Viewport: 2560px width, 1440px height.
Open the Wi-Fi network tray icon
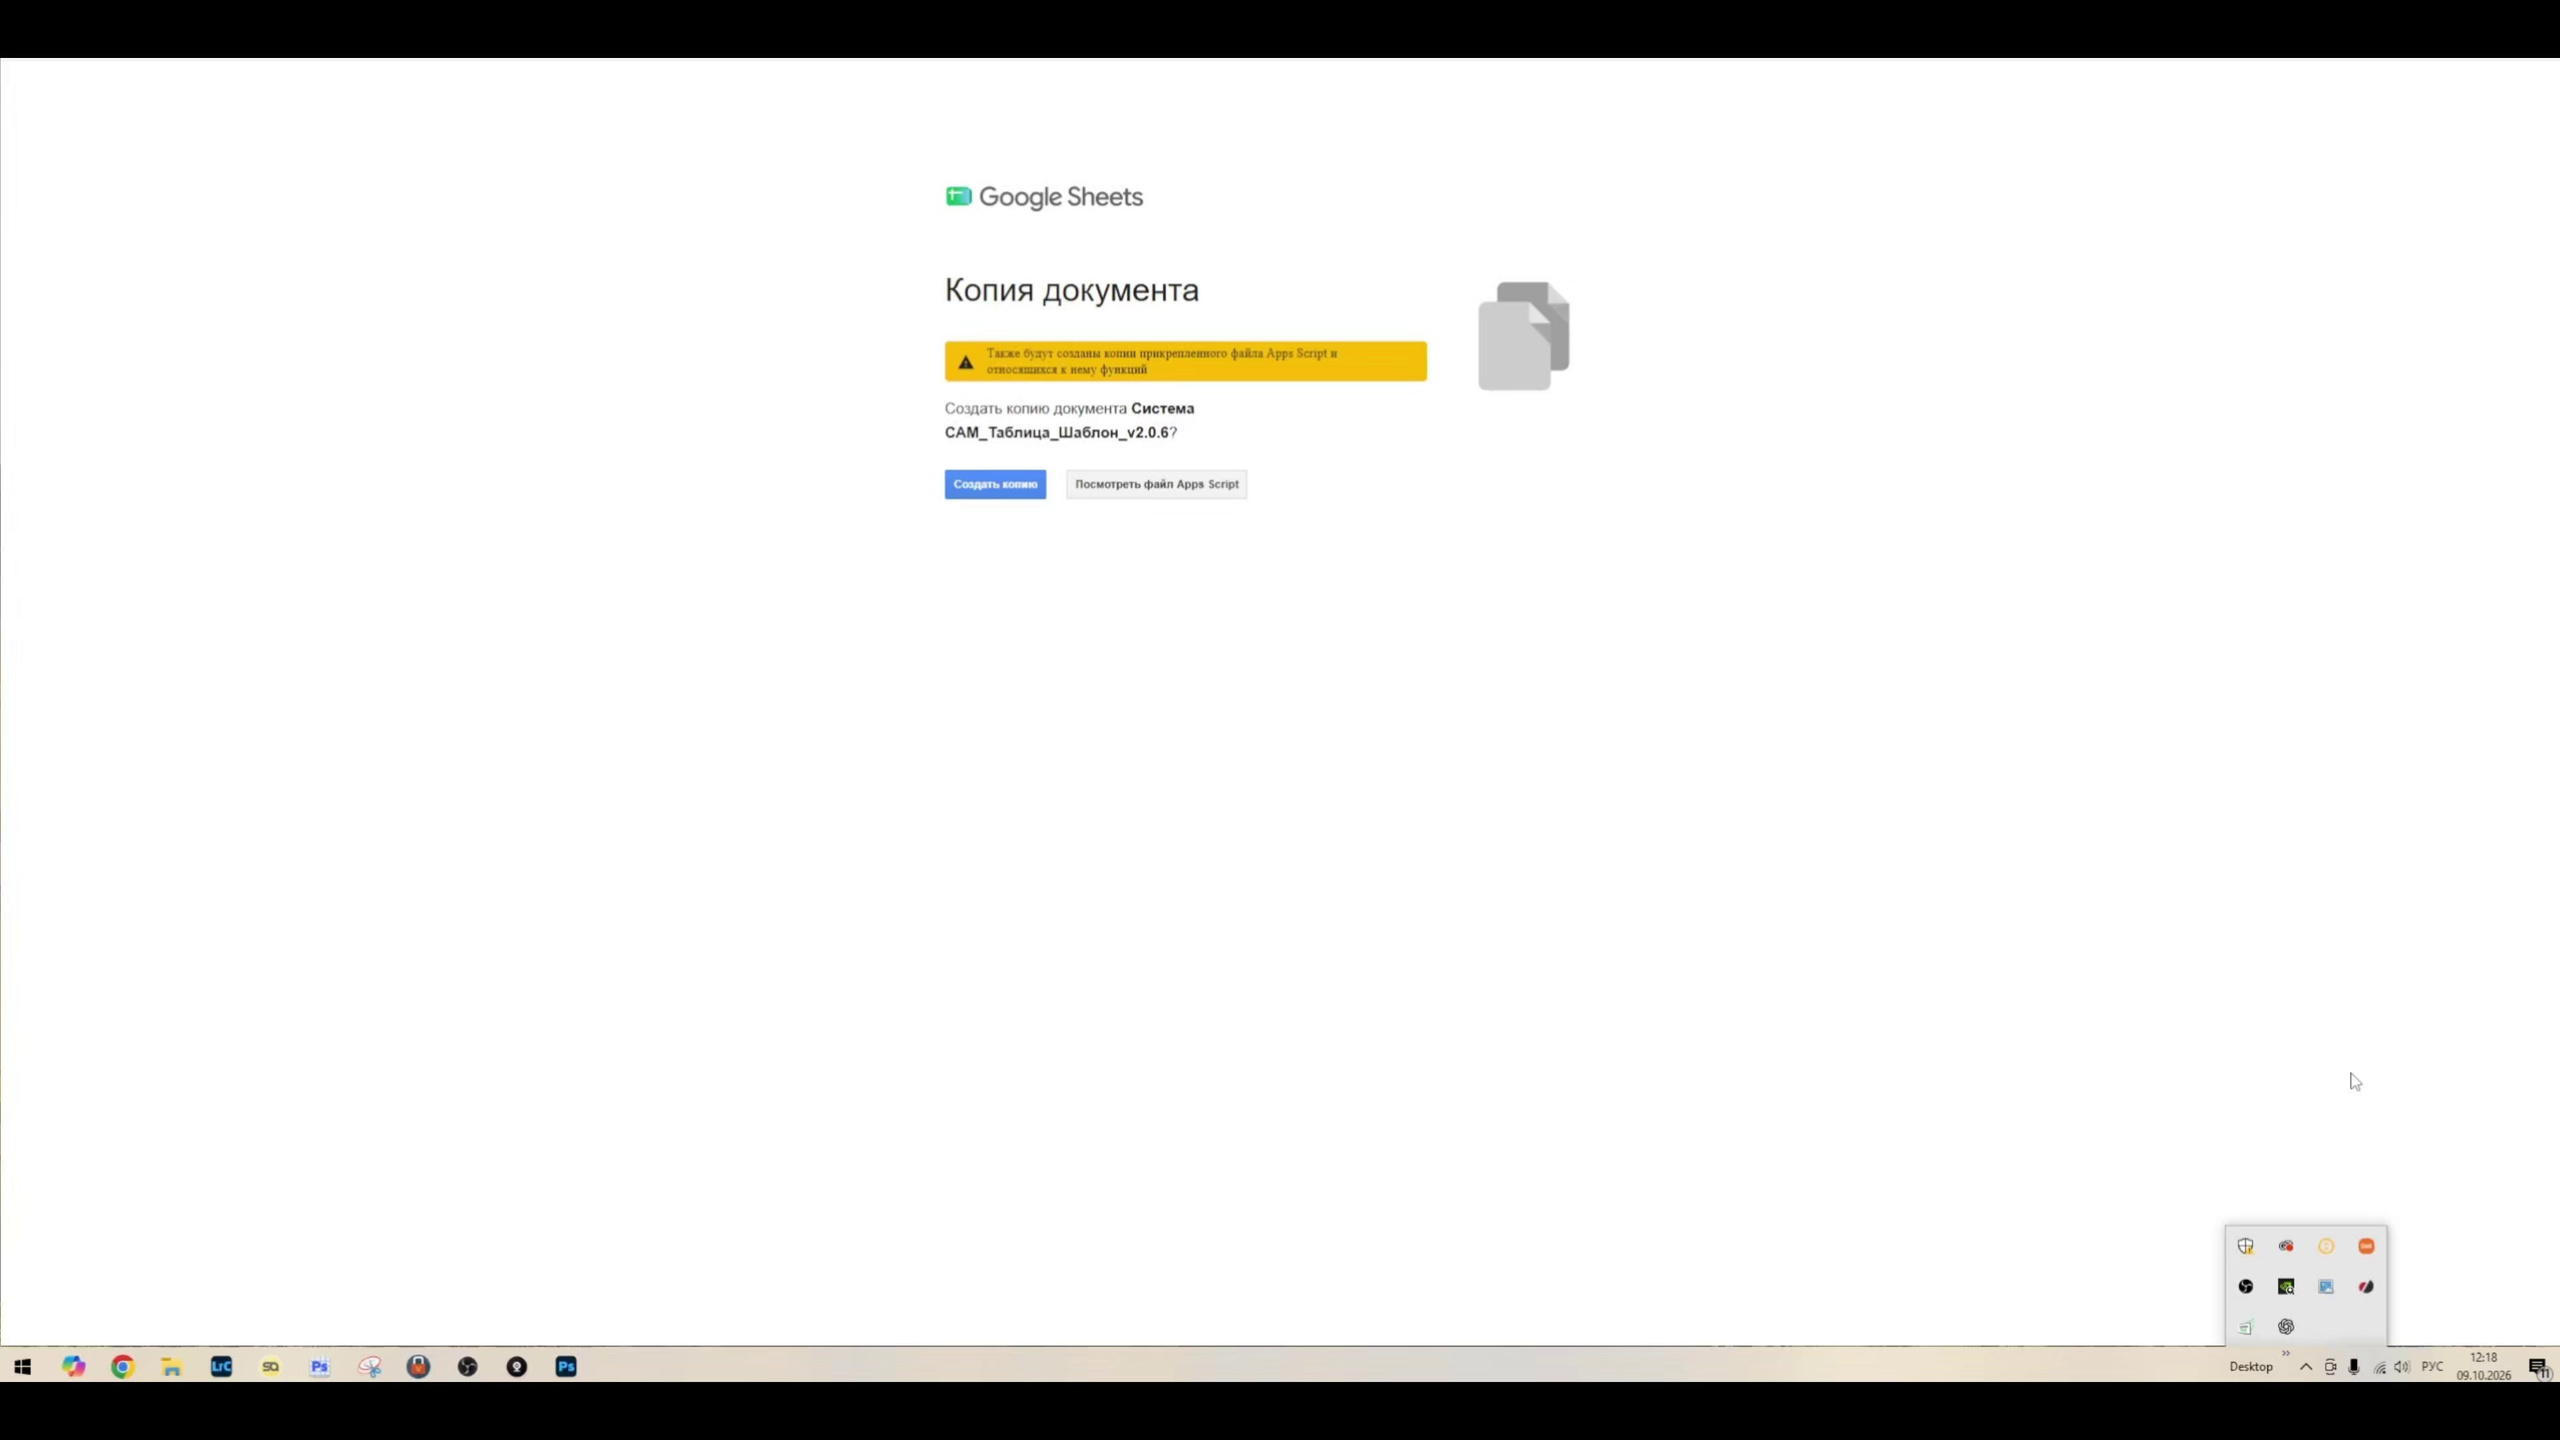pyautogui.click(x=2379, y=1367)
